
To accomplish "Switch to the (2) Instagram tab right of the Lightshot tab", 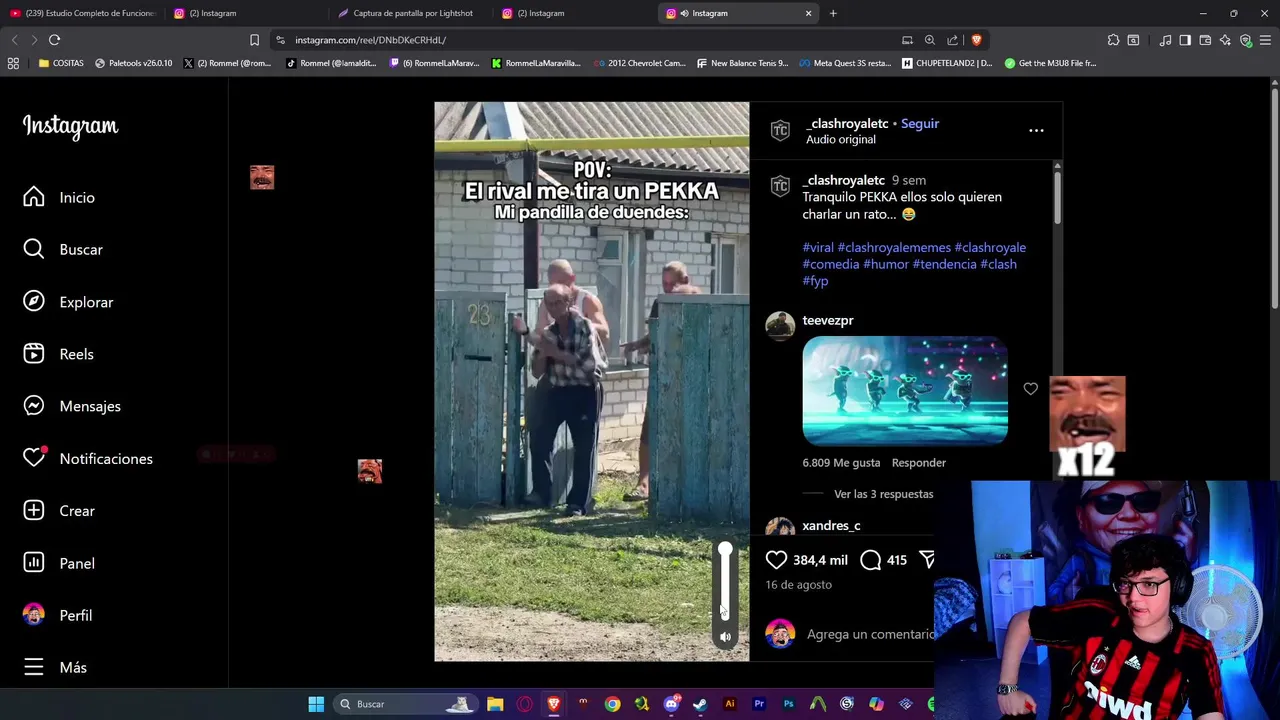I will [x=575, y=13].
